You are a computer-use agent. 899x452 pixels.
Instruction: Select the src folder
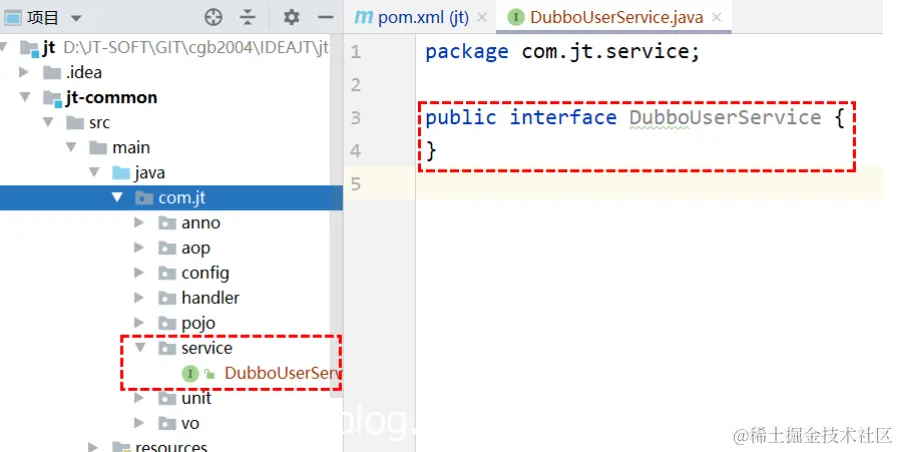click(99, 123)
